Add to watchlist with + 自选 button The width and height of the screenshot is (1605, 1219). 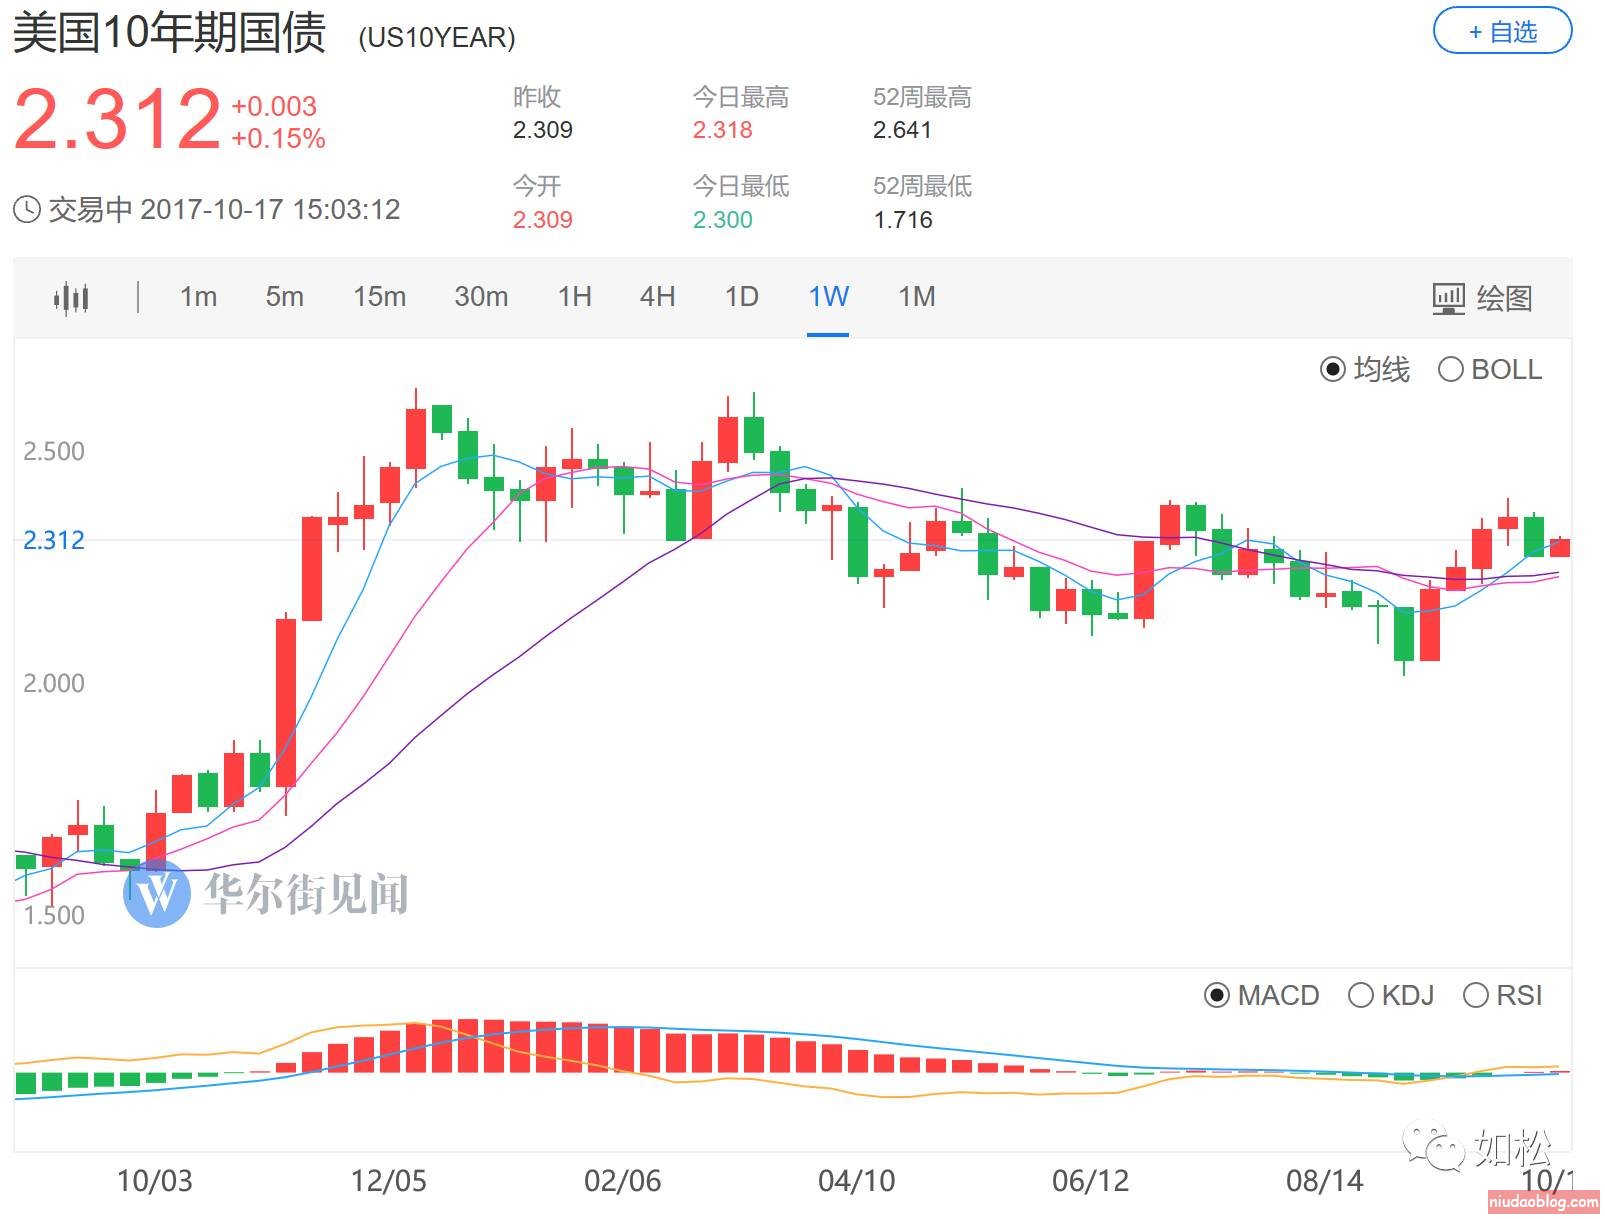click(x=1502, y=32)
